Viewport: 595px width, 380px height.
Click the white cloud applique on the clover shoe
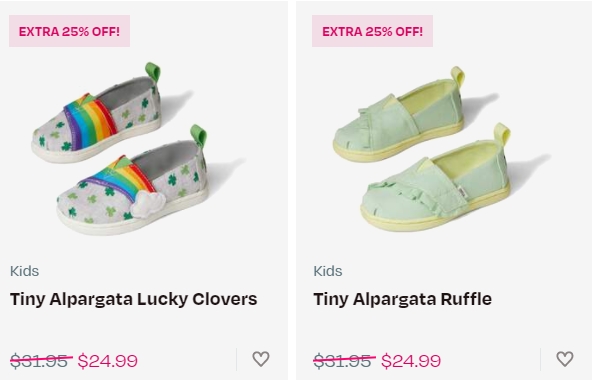[147, 204]
